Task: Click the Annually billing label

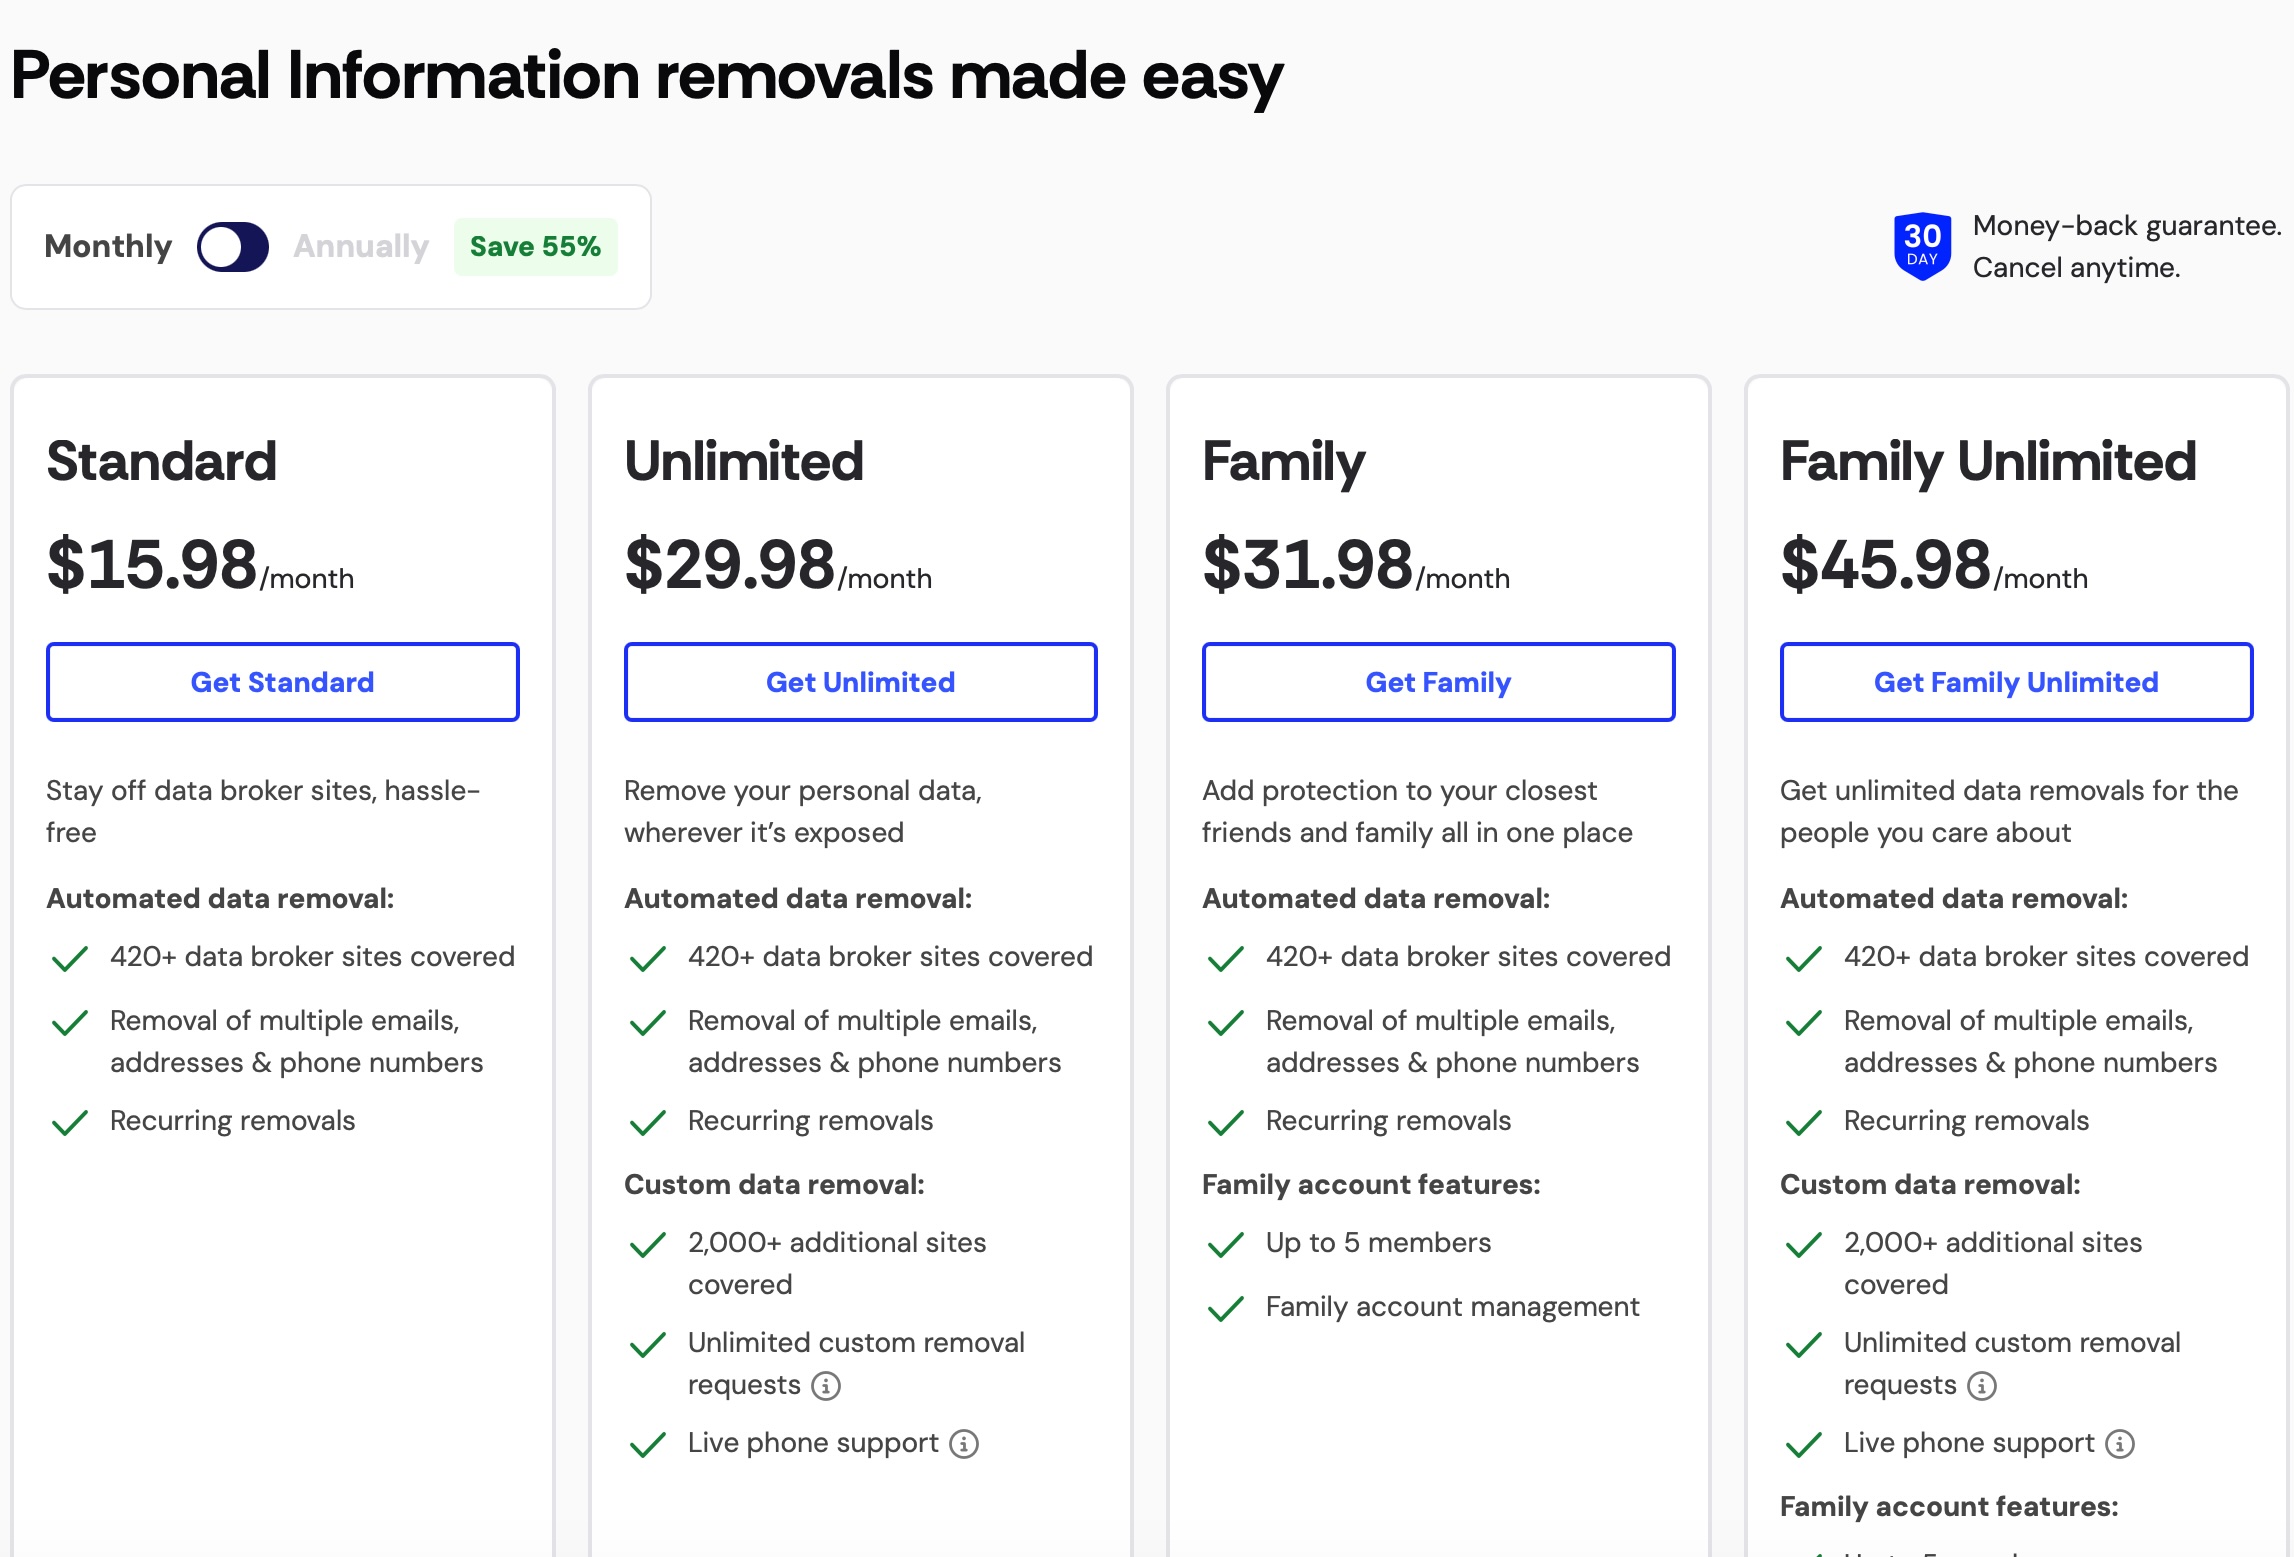Action: (360, 246)
